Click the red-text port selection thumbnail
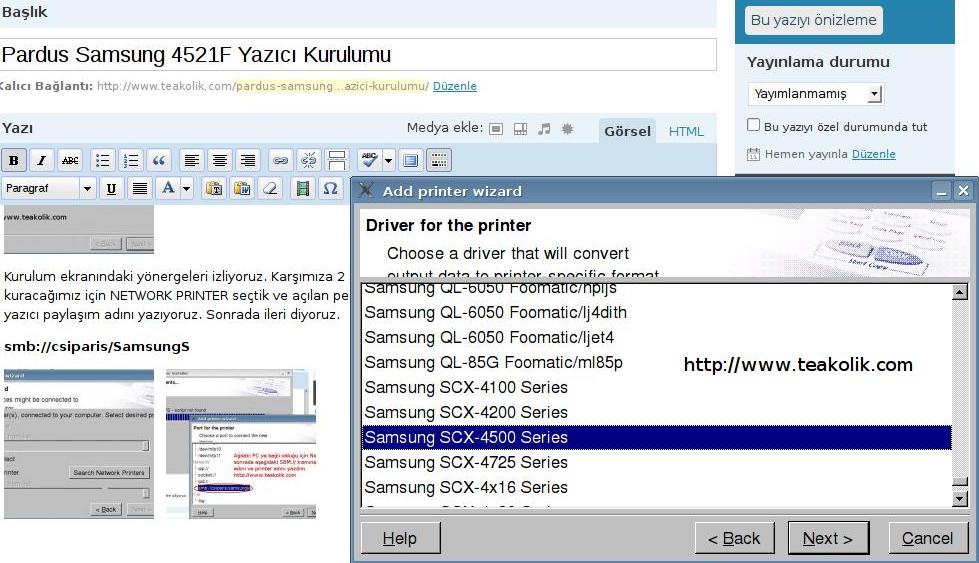Viewport: 979px width, 563px height. point(241,444)
